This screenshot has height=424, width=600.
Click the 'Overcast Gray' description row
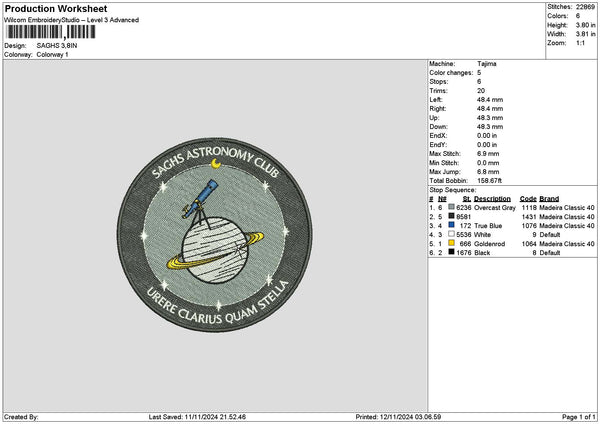pyautogui.click(x=495, y=207)
